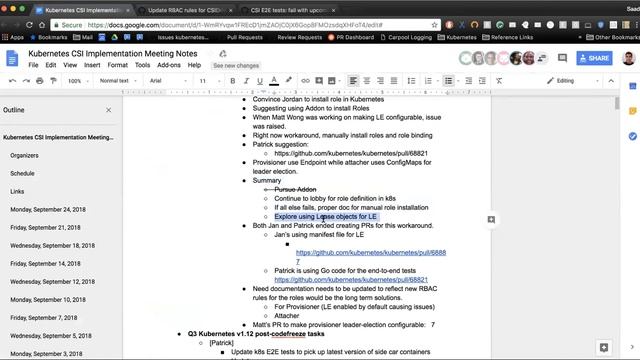Open comment history icon near Share

pyautogui.click(x=562, y=58)
